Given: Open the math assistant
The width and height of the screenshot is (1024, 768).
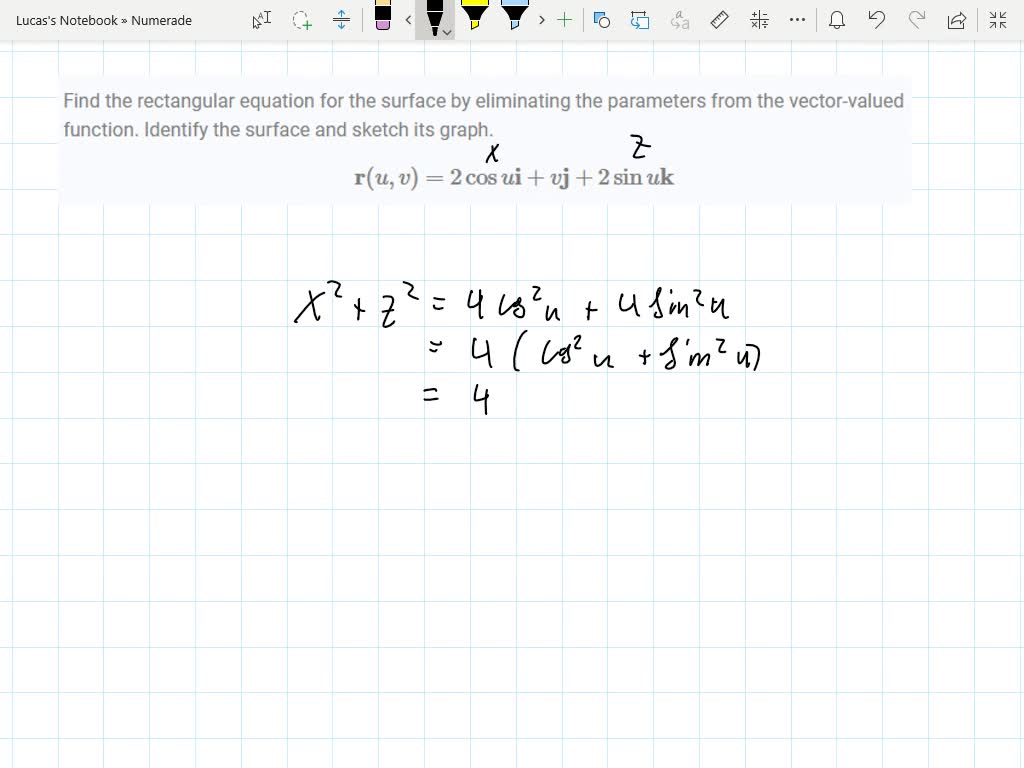Looking at the screenshot, I should [759, 19].
